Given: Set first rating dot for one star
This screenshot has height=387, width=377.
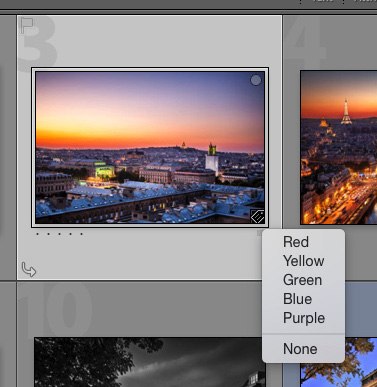Looking at the screenshot, I should pyautogui.click(x=38, y=234).
